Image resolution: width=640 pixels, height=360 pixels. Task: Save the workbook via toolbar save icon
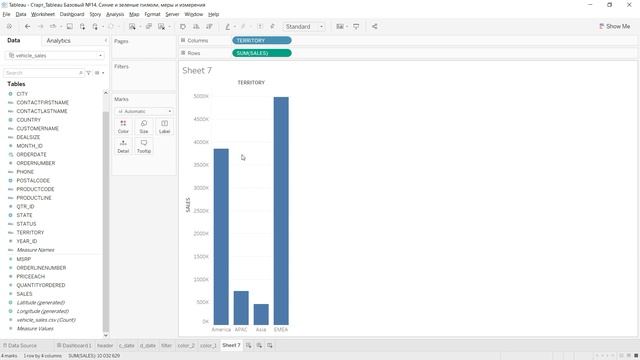[70, 27]
